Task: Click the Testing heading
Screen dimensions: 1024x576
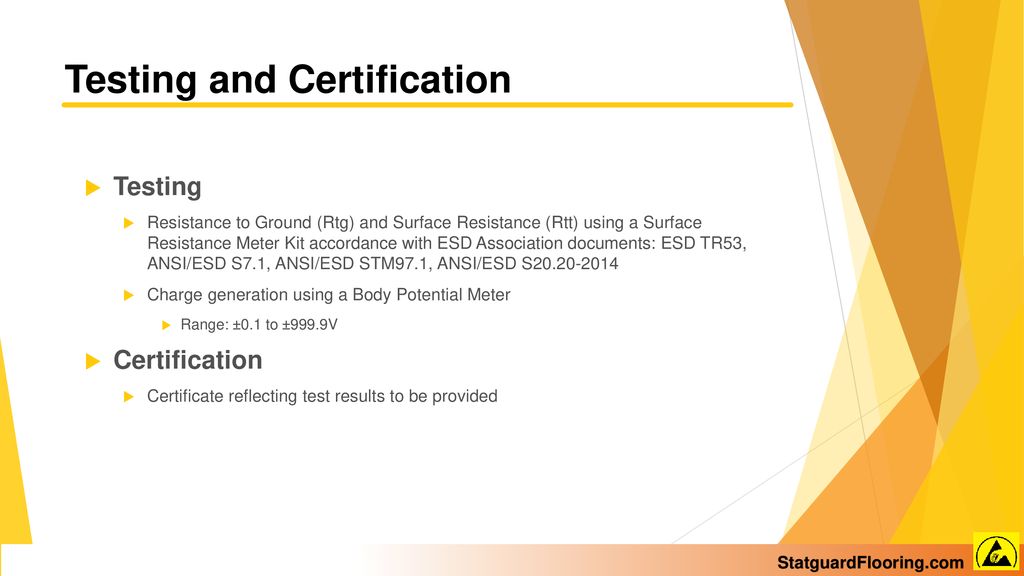Action: [x=157, y=187]
